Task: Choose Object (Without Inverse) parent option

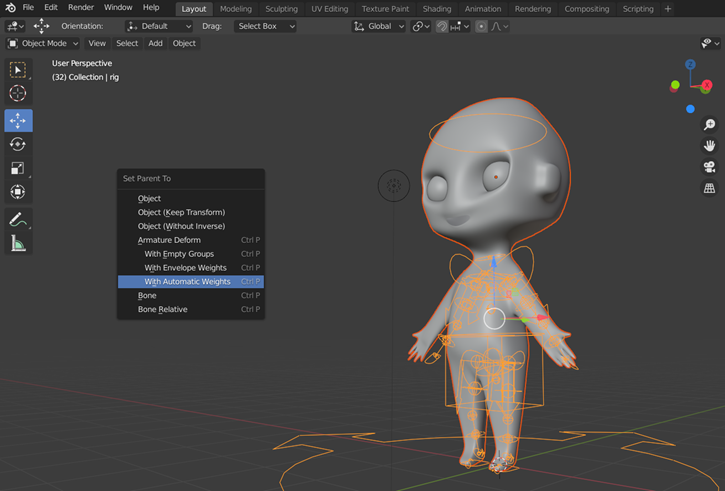Action: click(x=191, y=226)
